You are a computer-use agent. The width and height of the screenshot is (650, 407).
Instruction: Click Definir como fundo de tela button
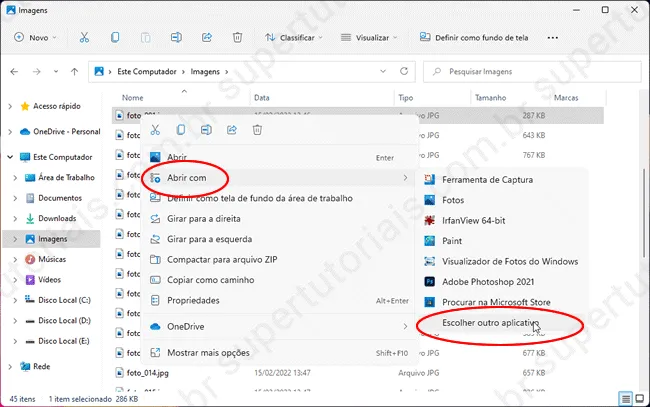tap(474, 38)
